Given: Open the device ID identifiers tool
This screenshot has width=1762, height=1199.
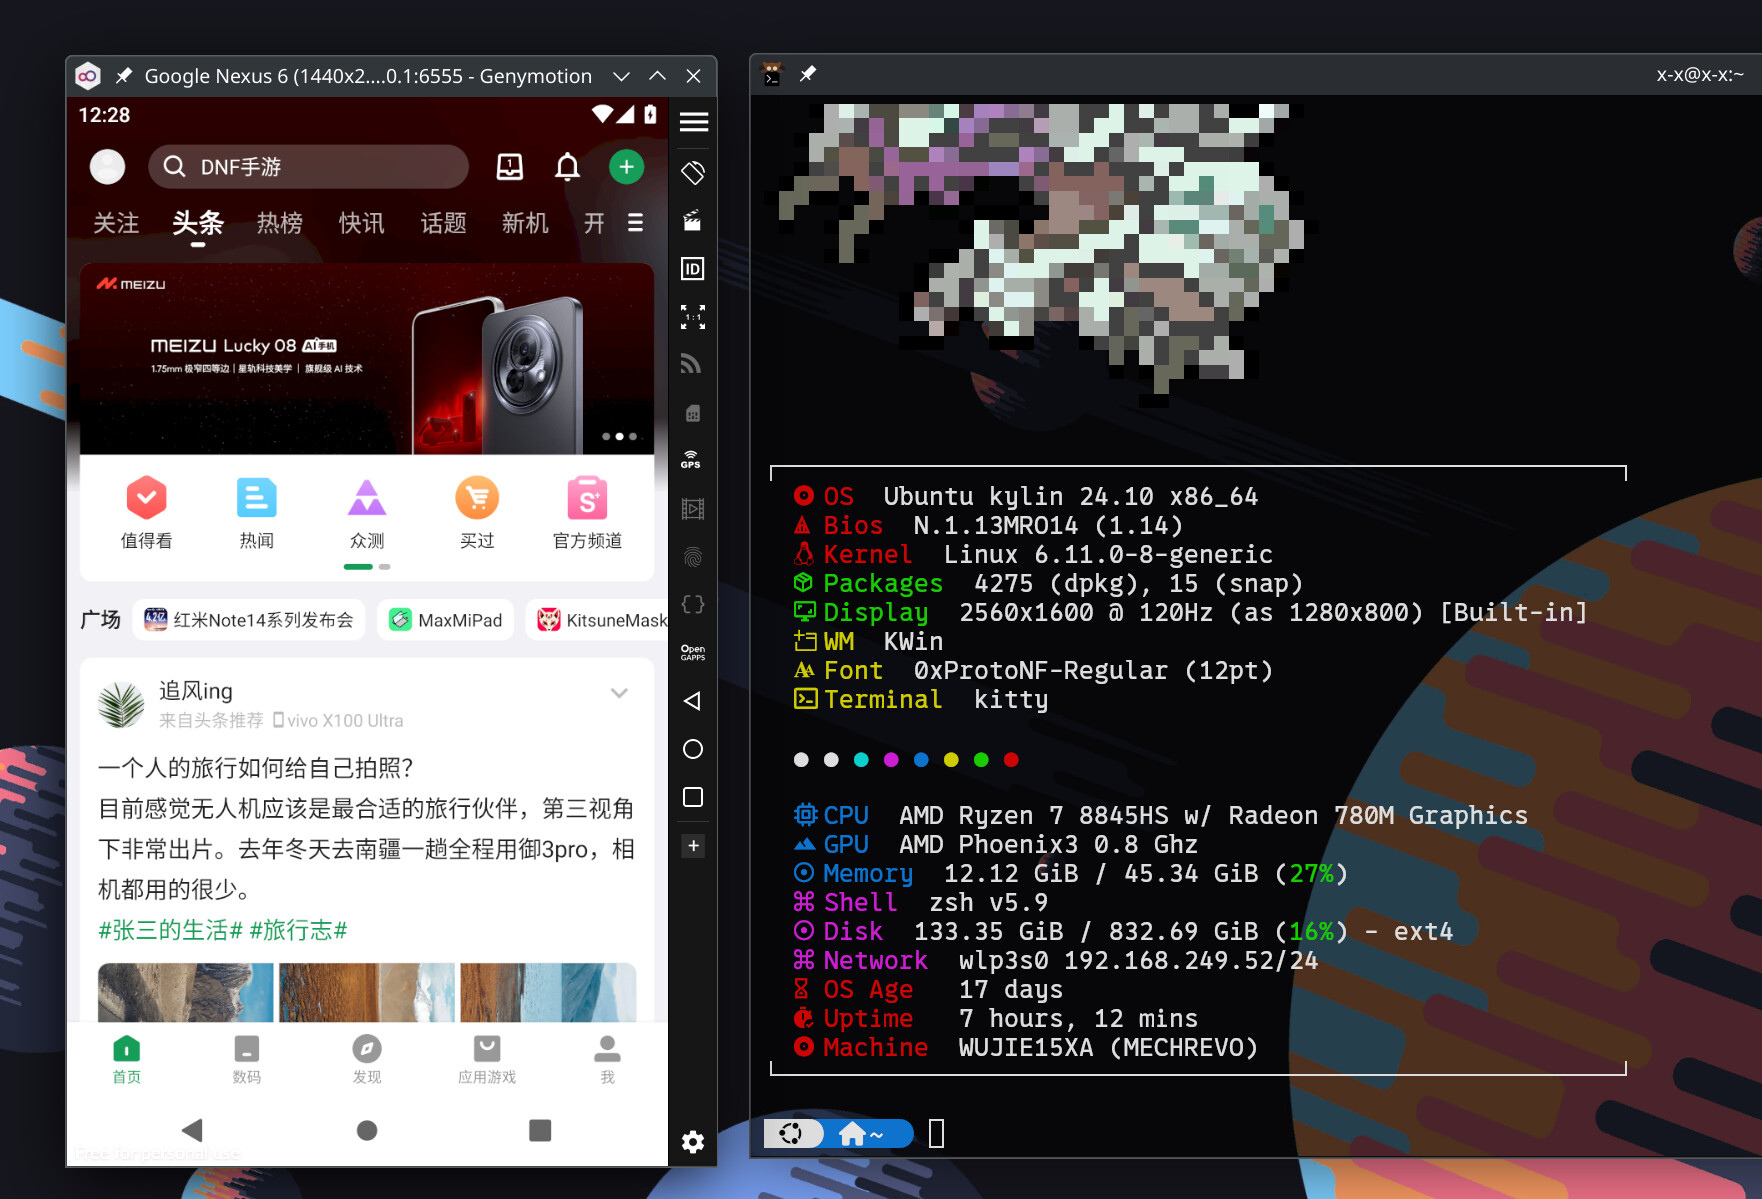Looking at the screenshot, I should pos(692,269).
